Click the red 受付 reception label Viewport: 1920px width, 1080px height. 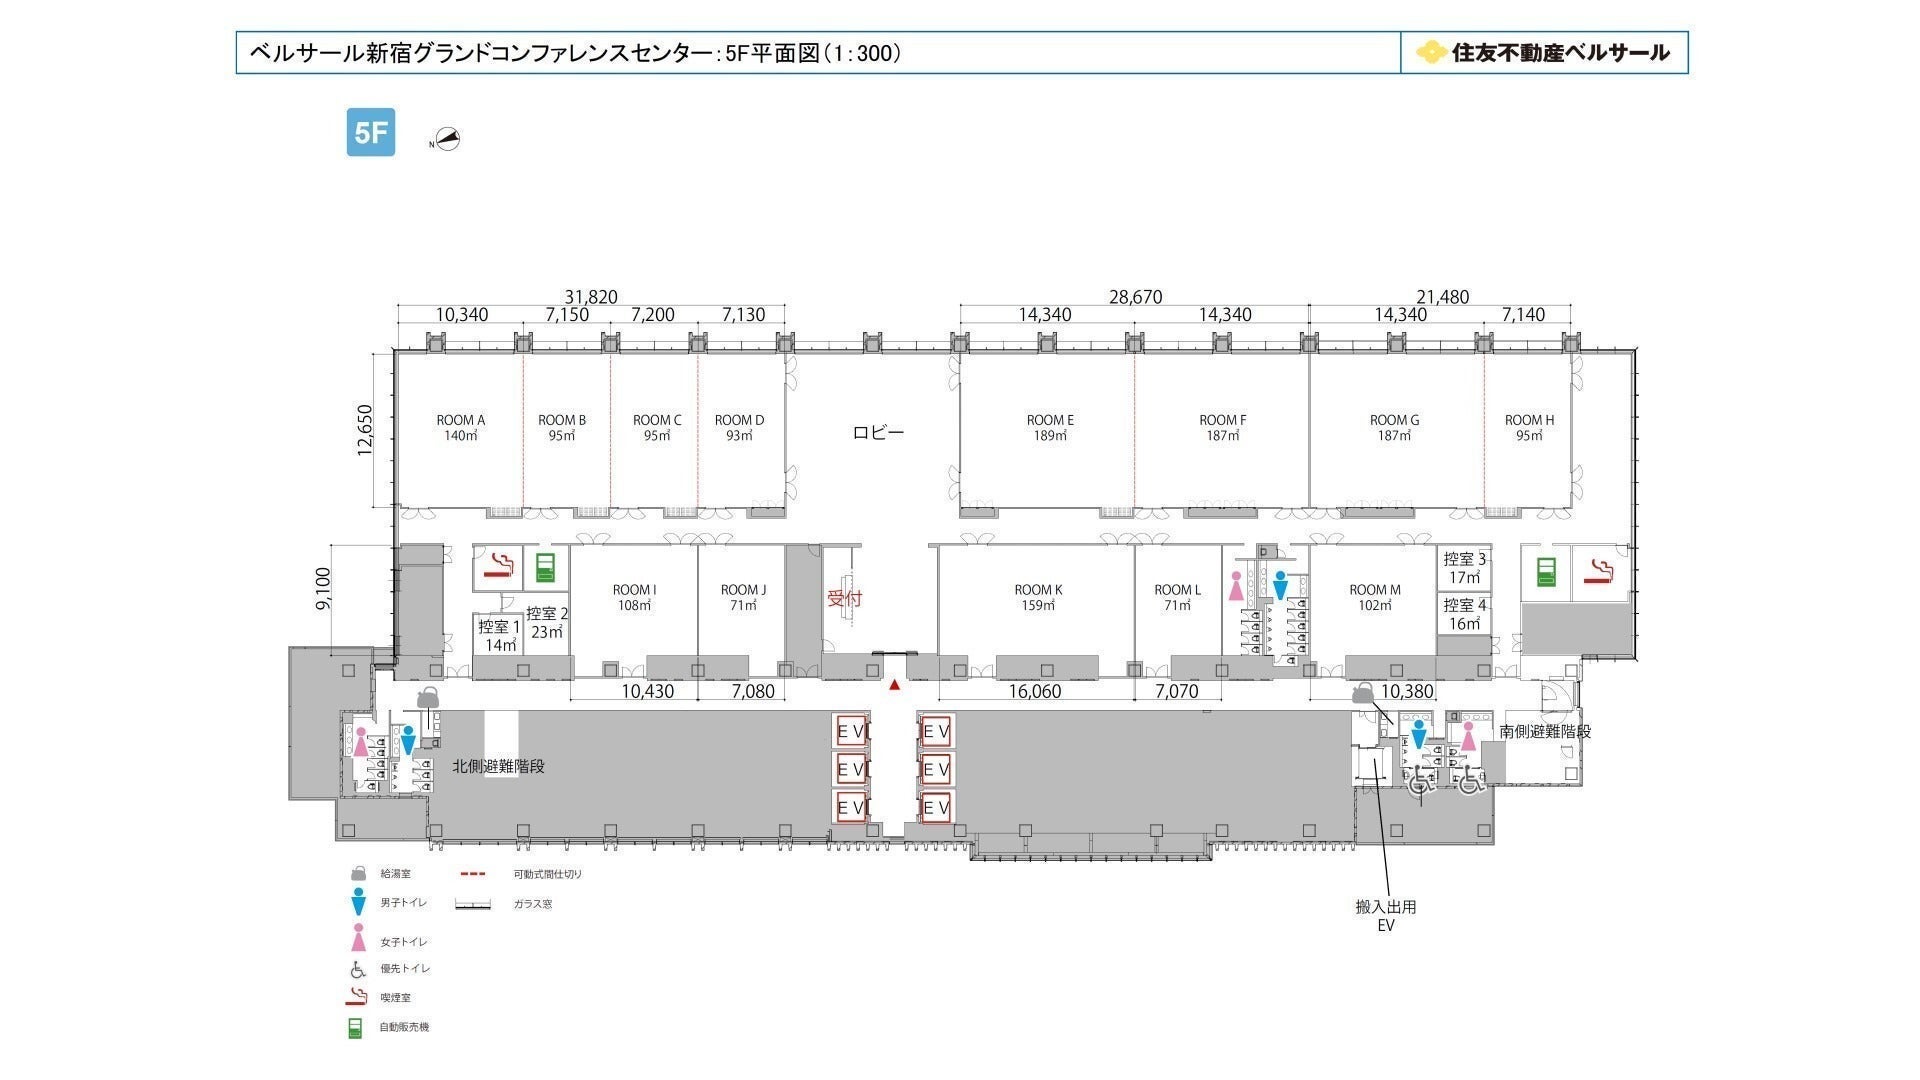(844, 598)
